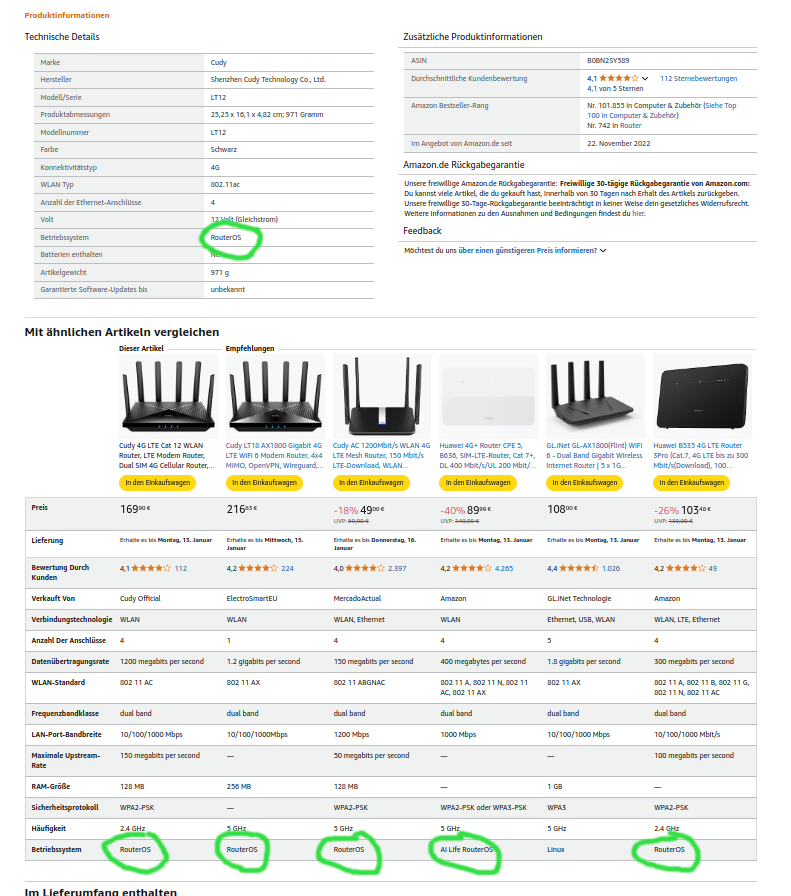Viewport: 791px width, 896px height.
Task: Click the '802 11 ABGNAC' WLAN-Standard cell
Action: pos(359,683)
